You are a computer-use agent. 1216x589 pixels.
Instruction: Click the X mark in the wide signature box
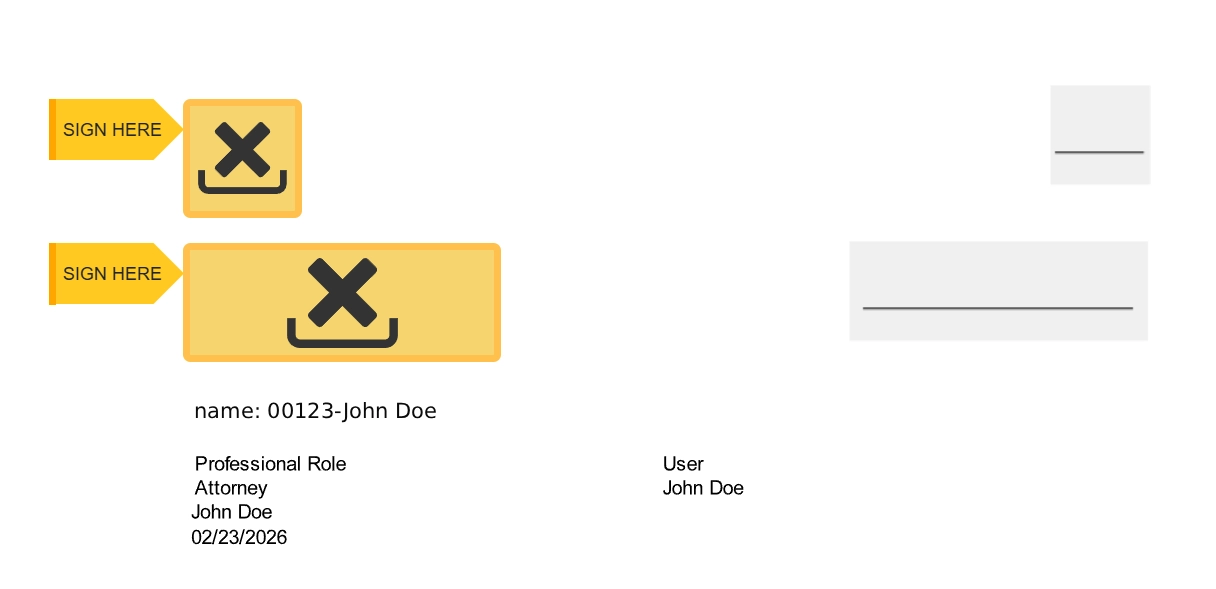(x=342, y=291)
